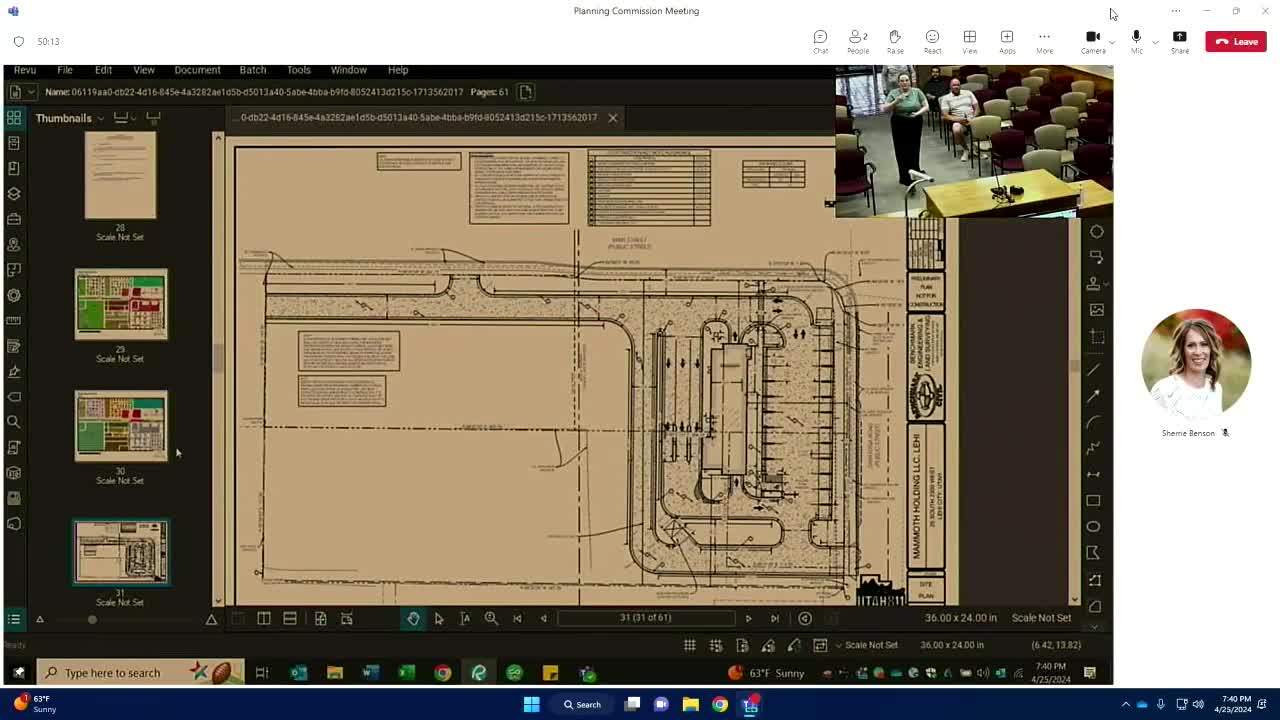
Task: Mute or unmute the Mic
Action: click(x=1136, y=41)
